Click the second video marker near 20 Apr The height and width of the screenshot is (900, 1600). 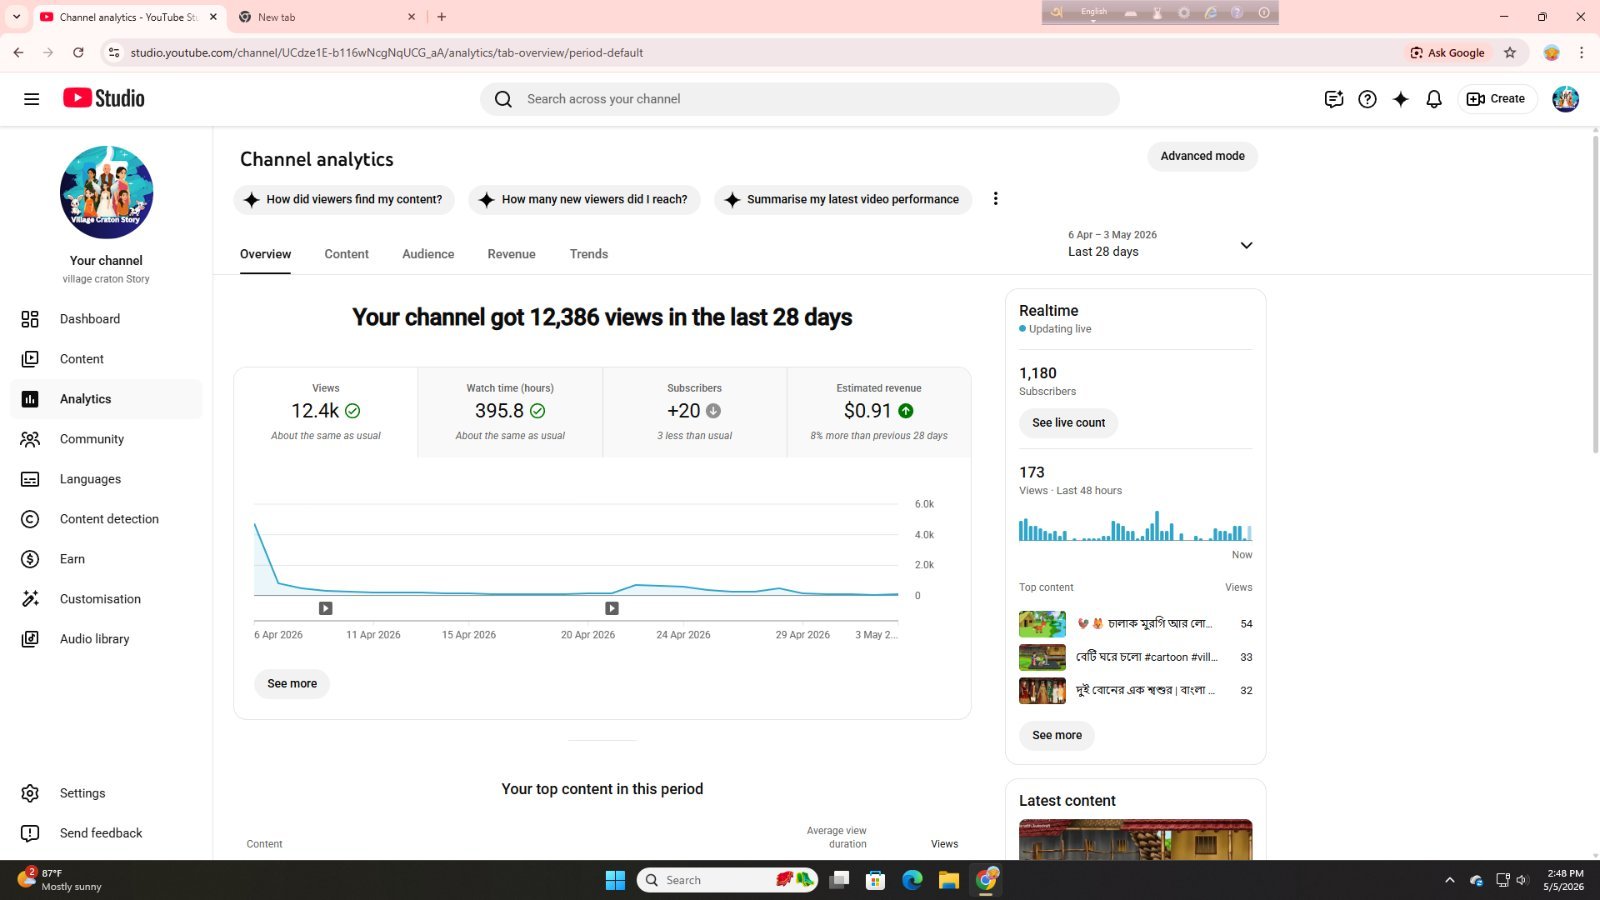tap(612, 608)
